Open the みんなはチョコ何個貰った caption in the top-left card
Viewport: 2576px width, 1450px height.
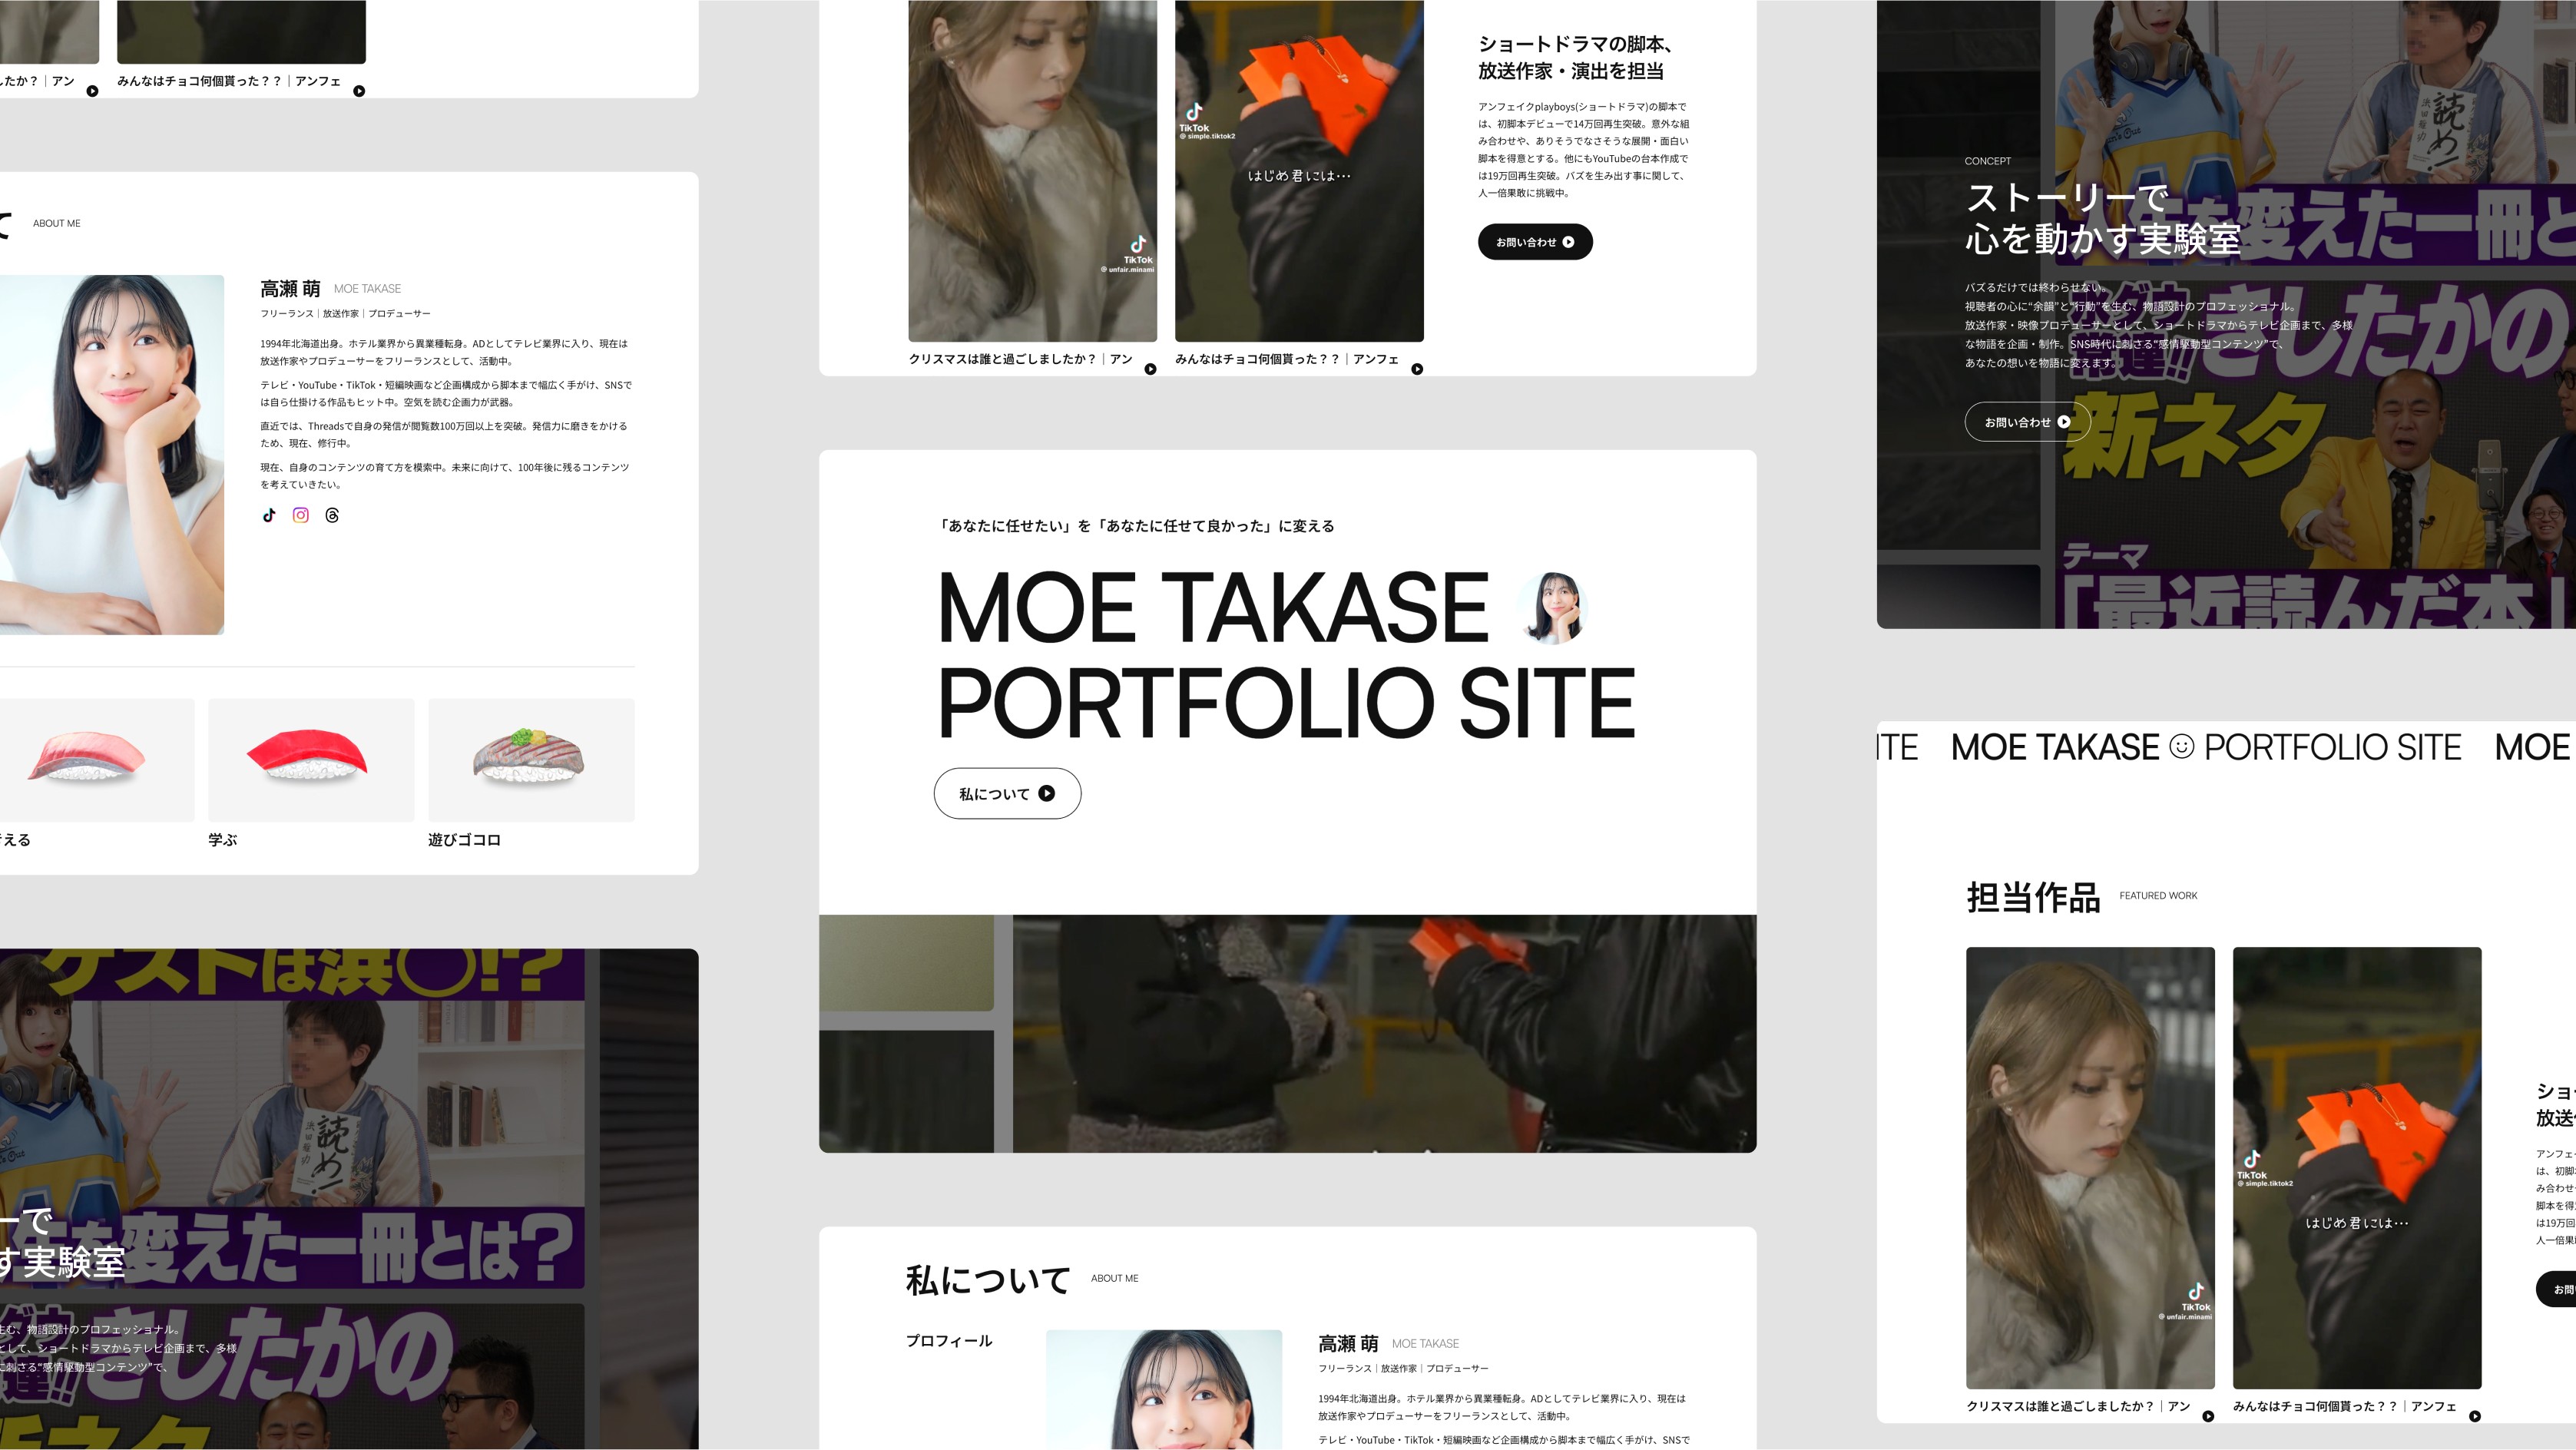(x=229, y=81)
